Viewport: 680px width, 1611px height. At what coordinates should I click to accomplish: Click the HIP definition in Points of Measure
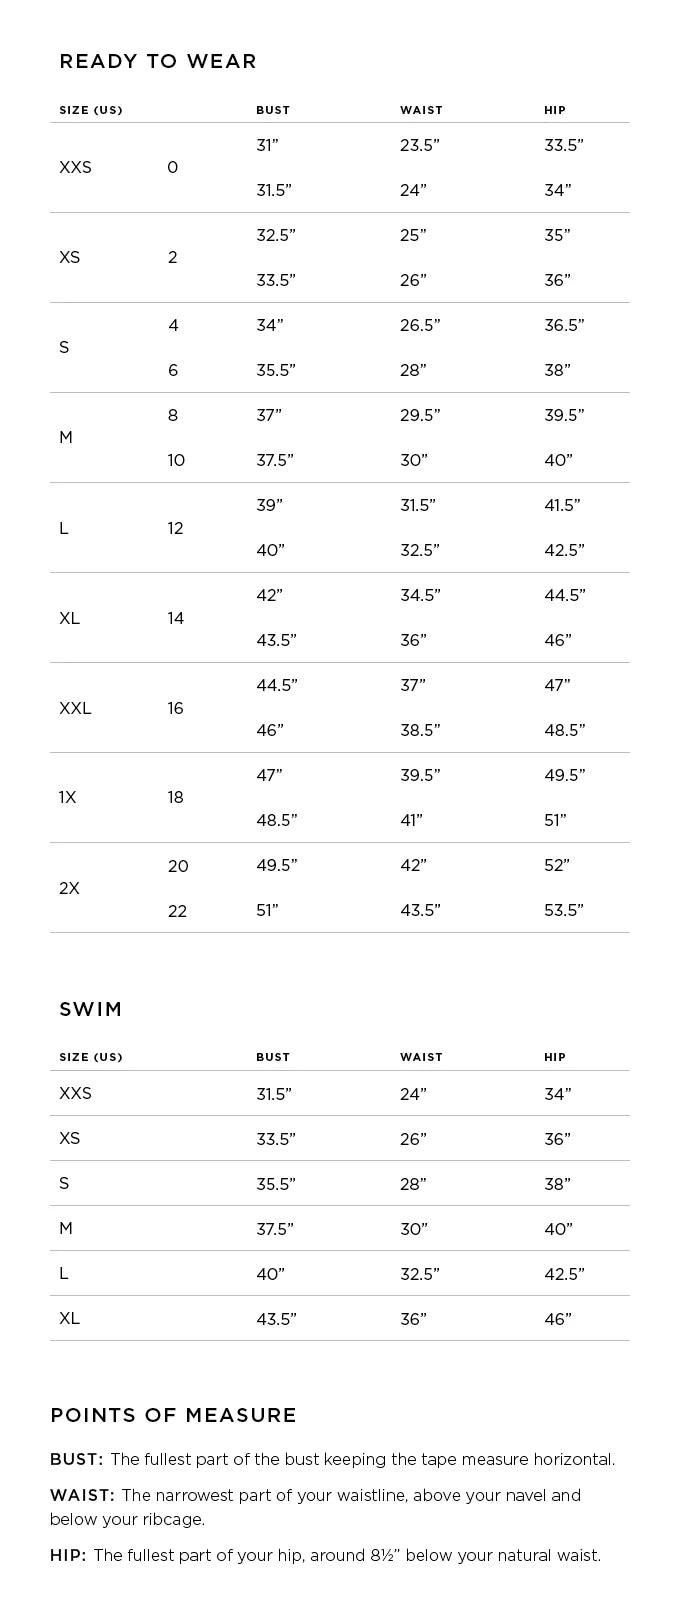tap(325, 1556)
